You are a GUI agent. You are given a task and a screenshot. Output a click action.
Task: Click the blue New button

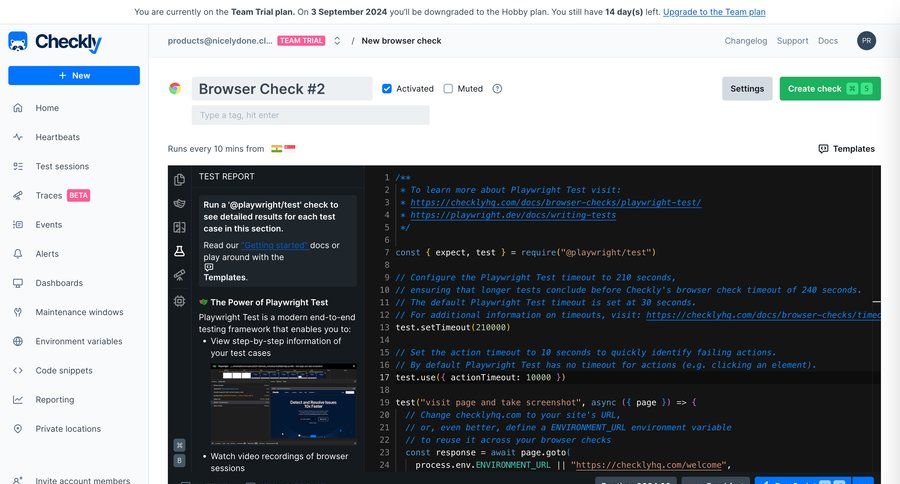click(x=74, y=75)
